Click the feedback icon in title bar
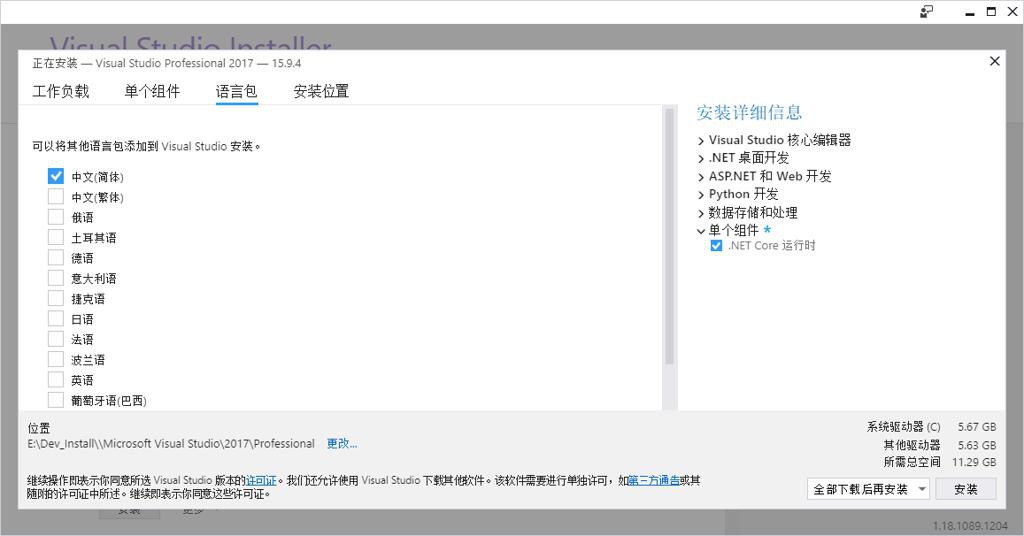The image size is (1024, 536). (x=927, y=12)
